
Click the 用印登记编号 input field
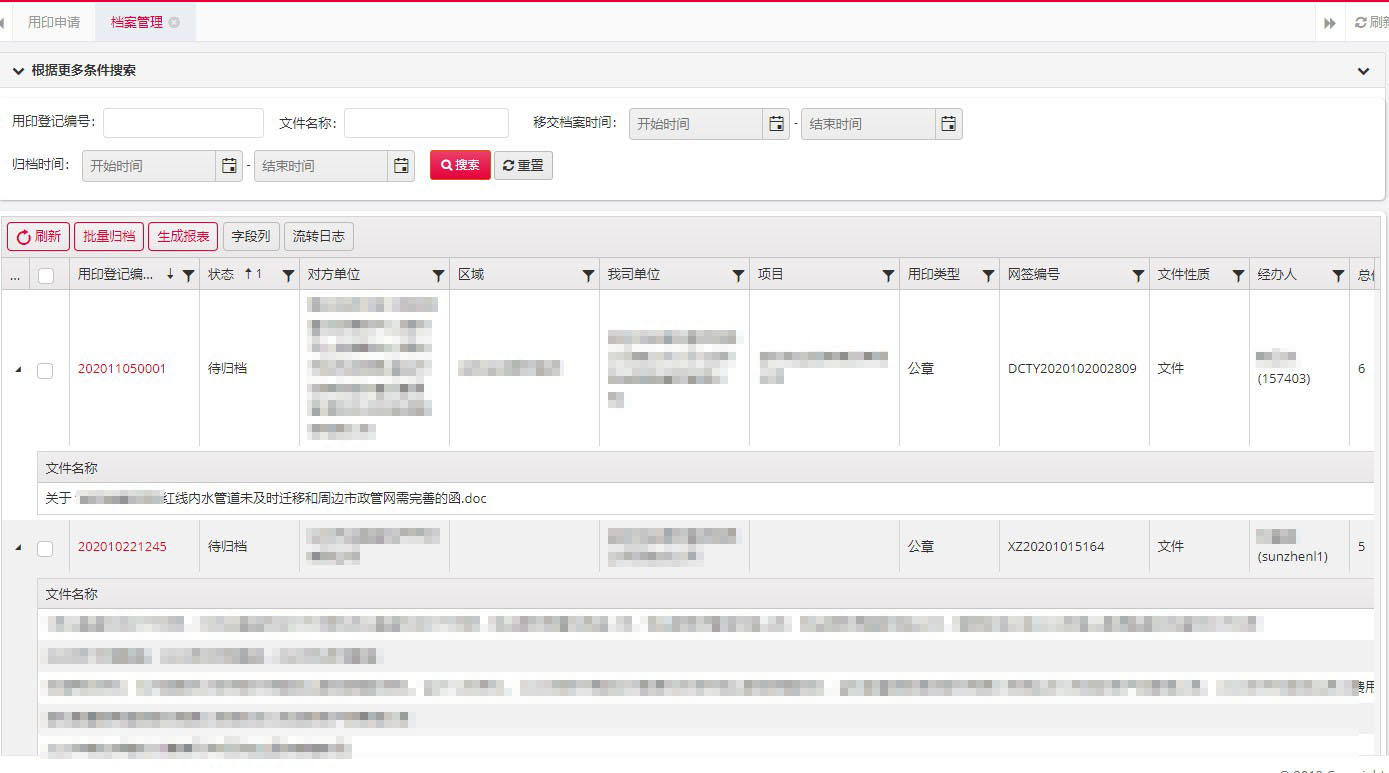(x=183, y=123)
